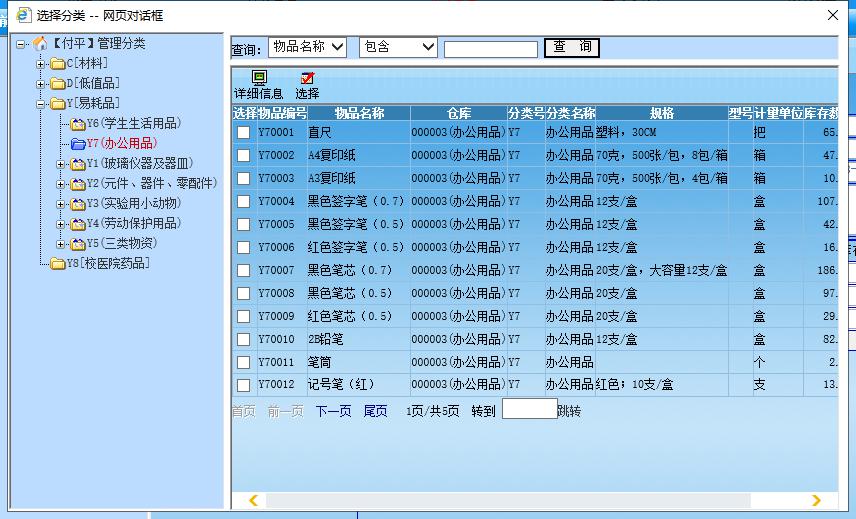Click the folder icon for Y3(实验用小动物)

pos(78,204)
